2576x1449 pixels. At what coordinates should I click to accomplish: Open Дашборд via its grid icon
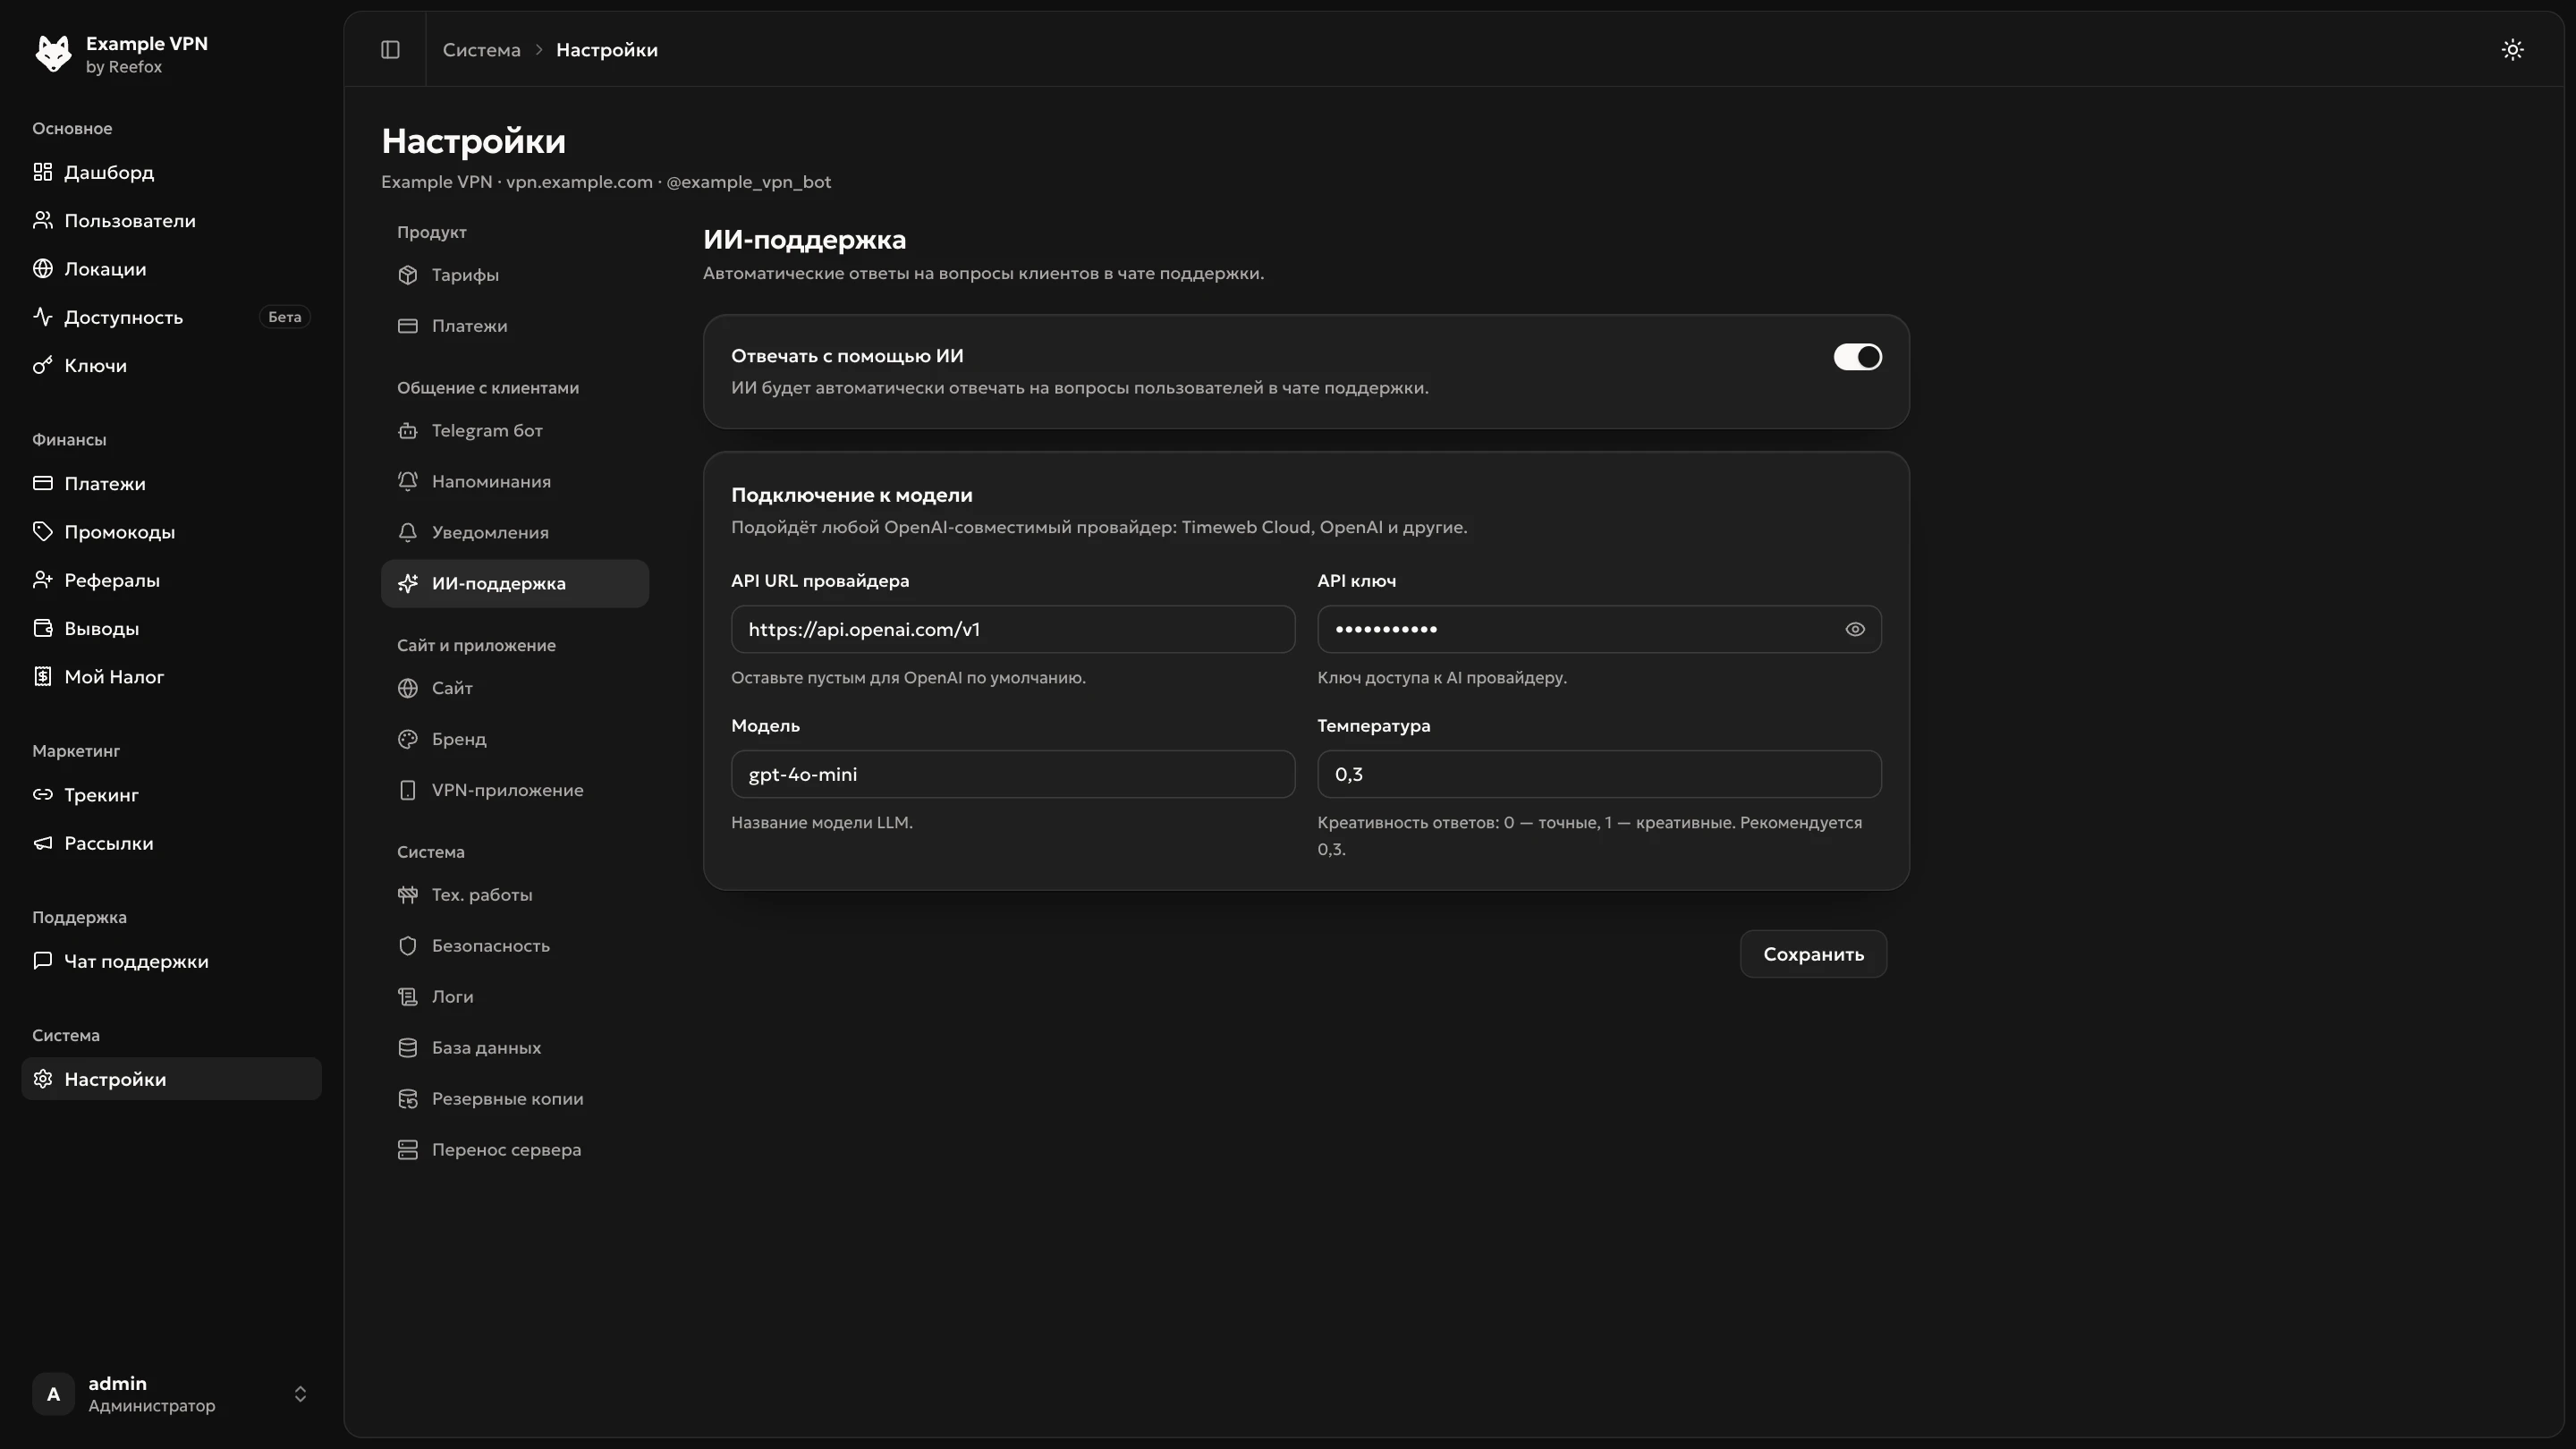[42, 172]
